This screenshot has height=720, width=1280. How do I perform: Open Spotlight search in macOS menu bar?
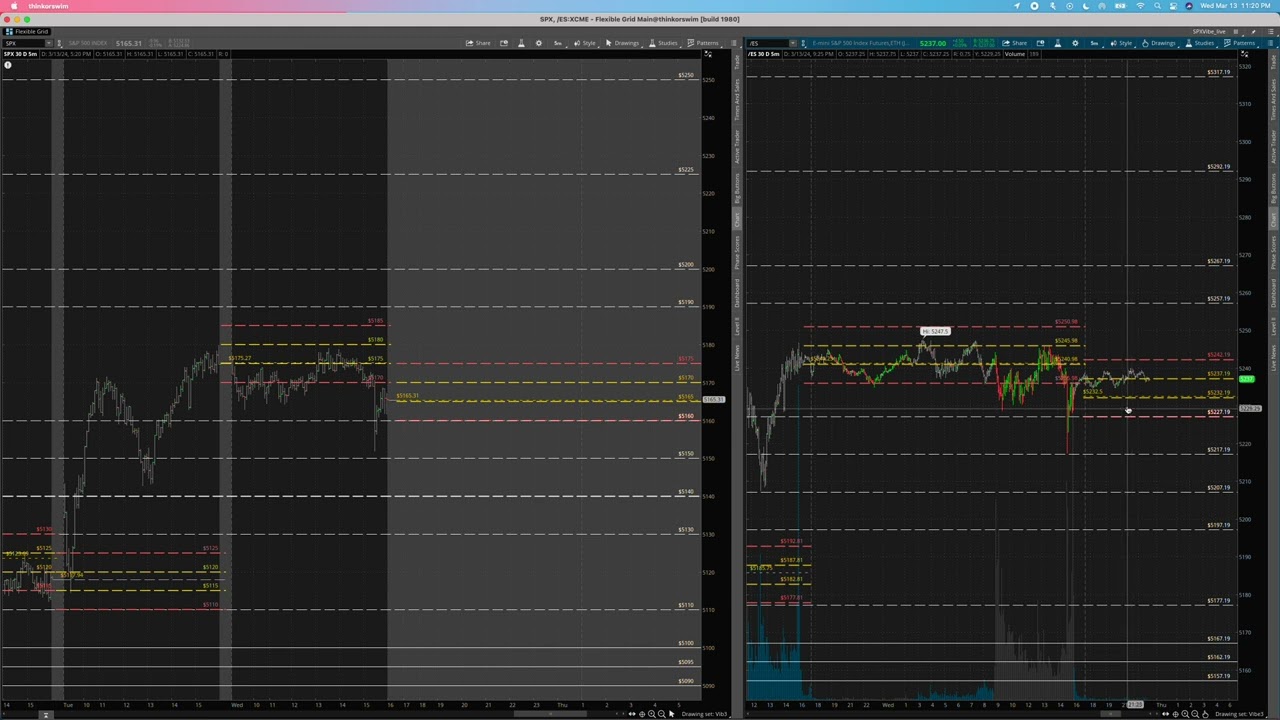(x=1158, y=6)
